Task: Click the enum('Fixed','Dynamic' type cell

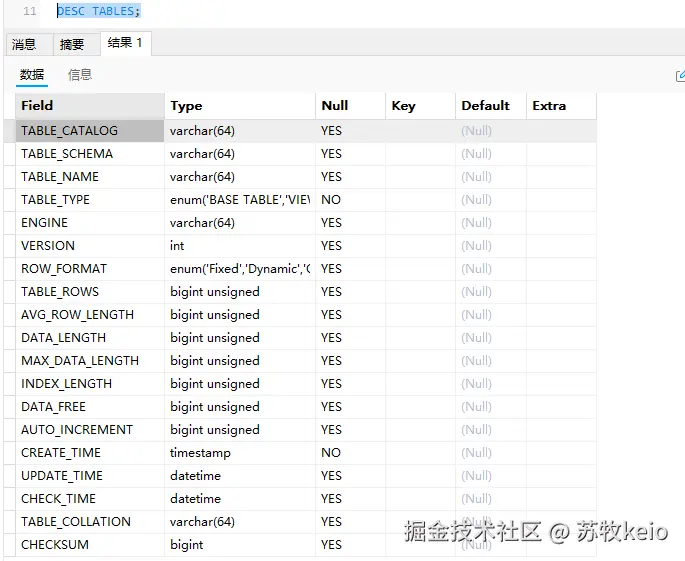Action: coord(240,269)
